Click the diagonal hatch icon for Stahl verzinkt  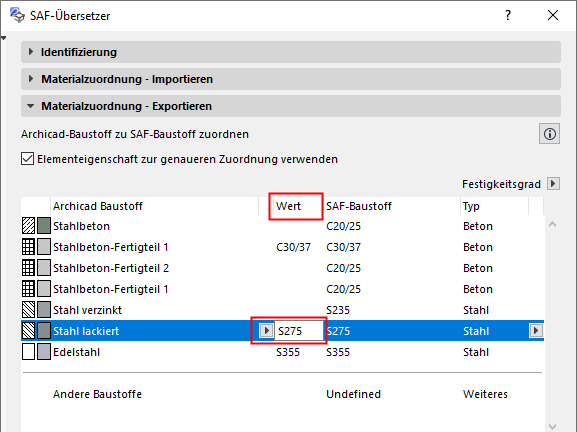click(x=28, y=310)
